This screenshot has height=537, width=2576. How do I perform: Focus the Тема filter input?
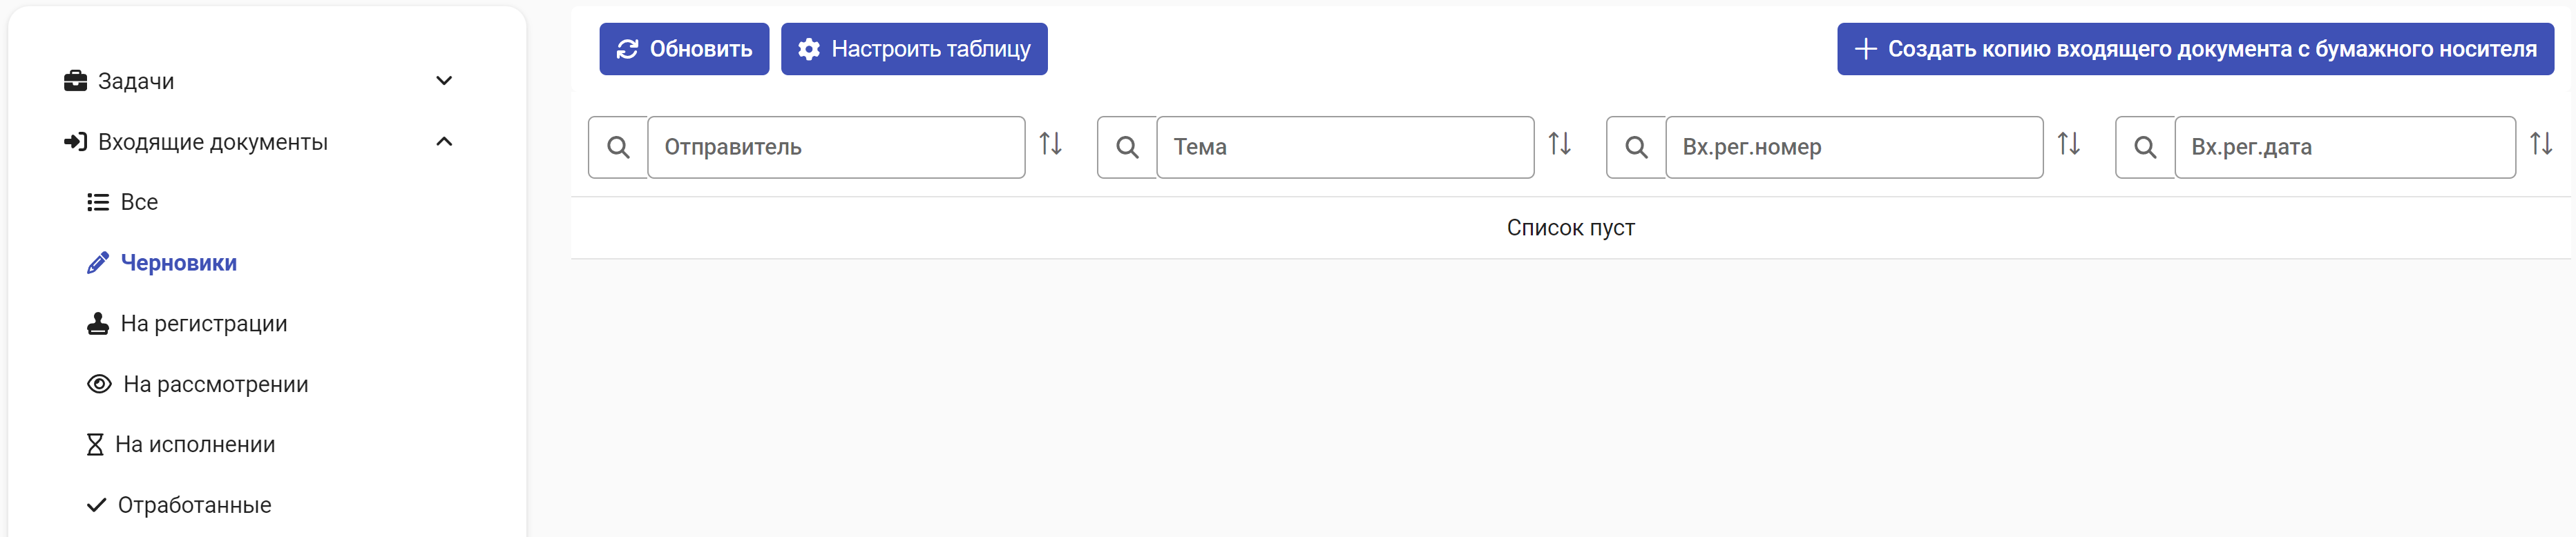point(1345,147)
